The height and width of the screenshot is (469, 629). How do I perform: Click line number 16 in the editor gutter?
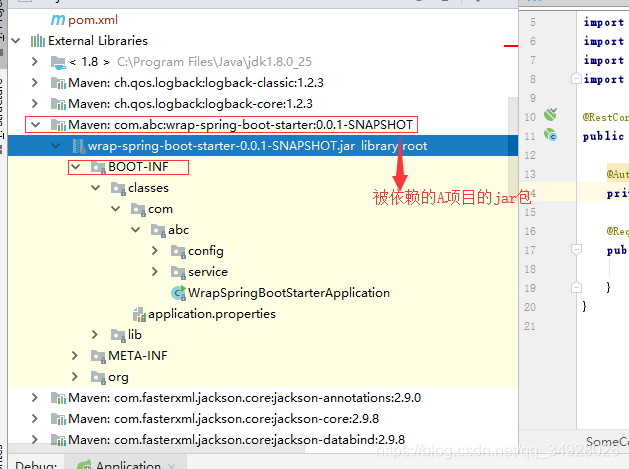[530, 231]
